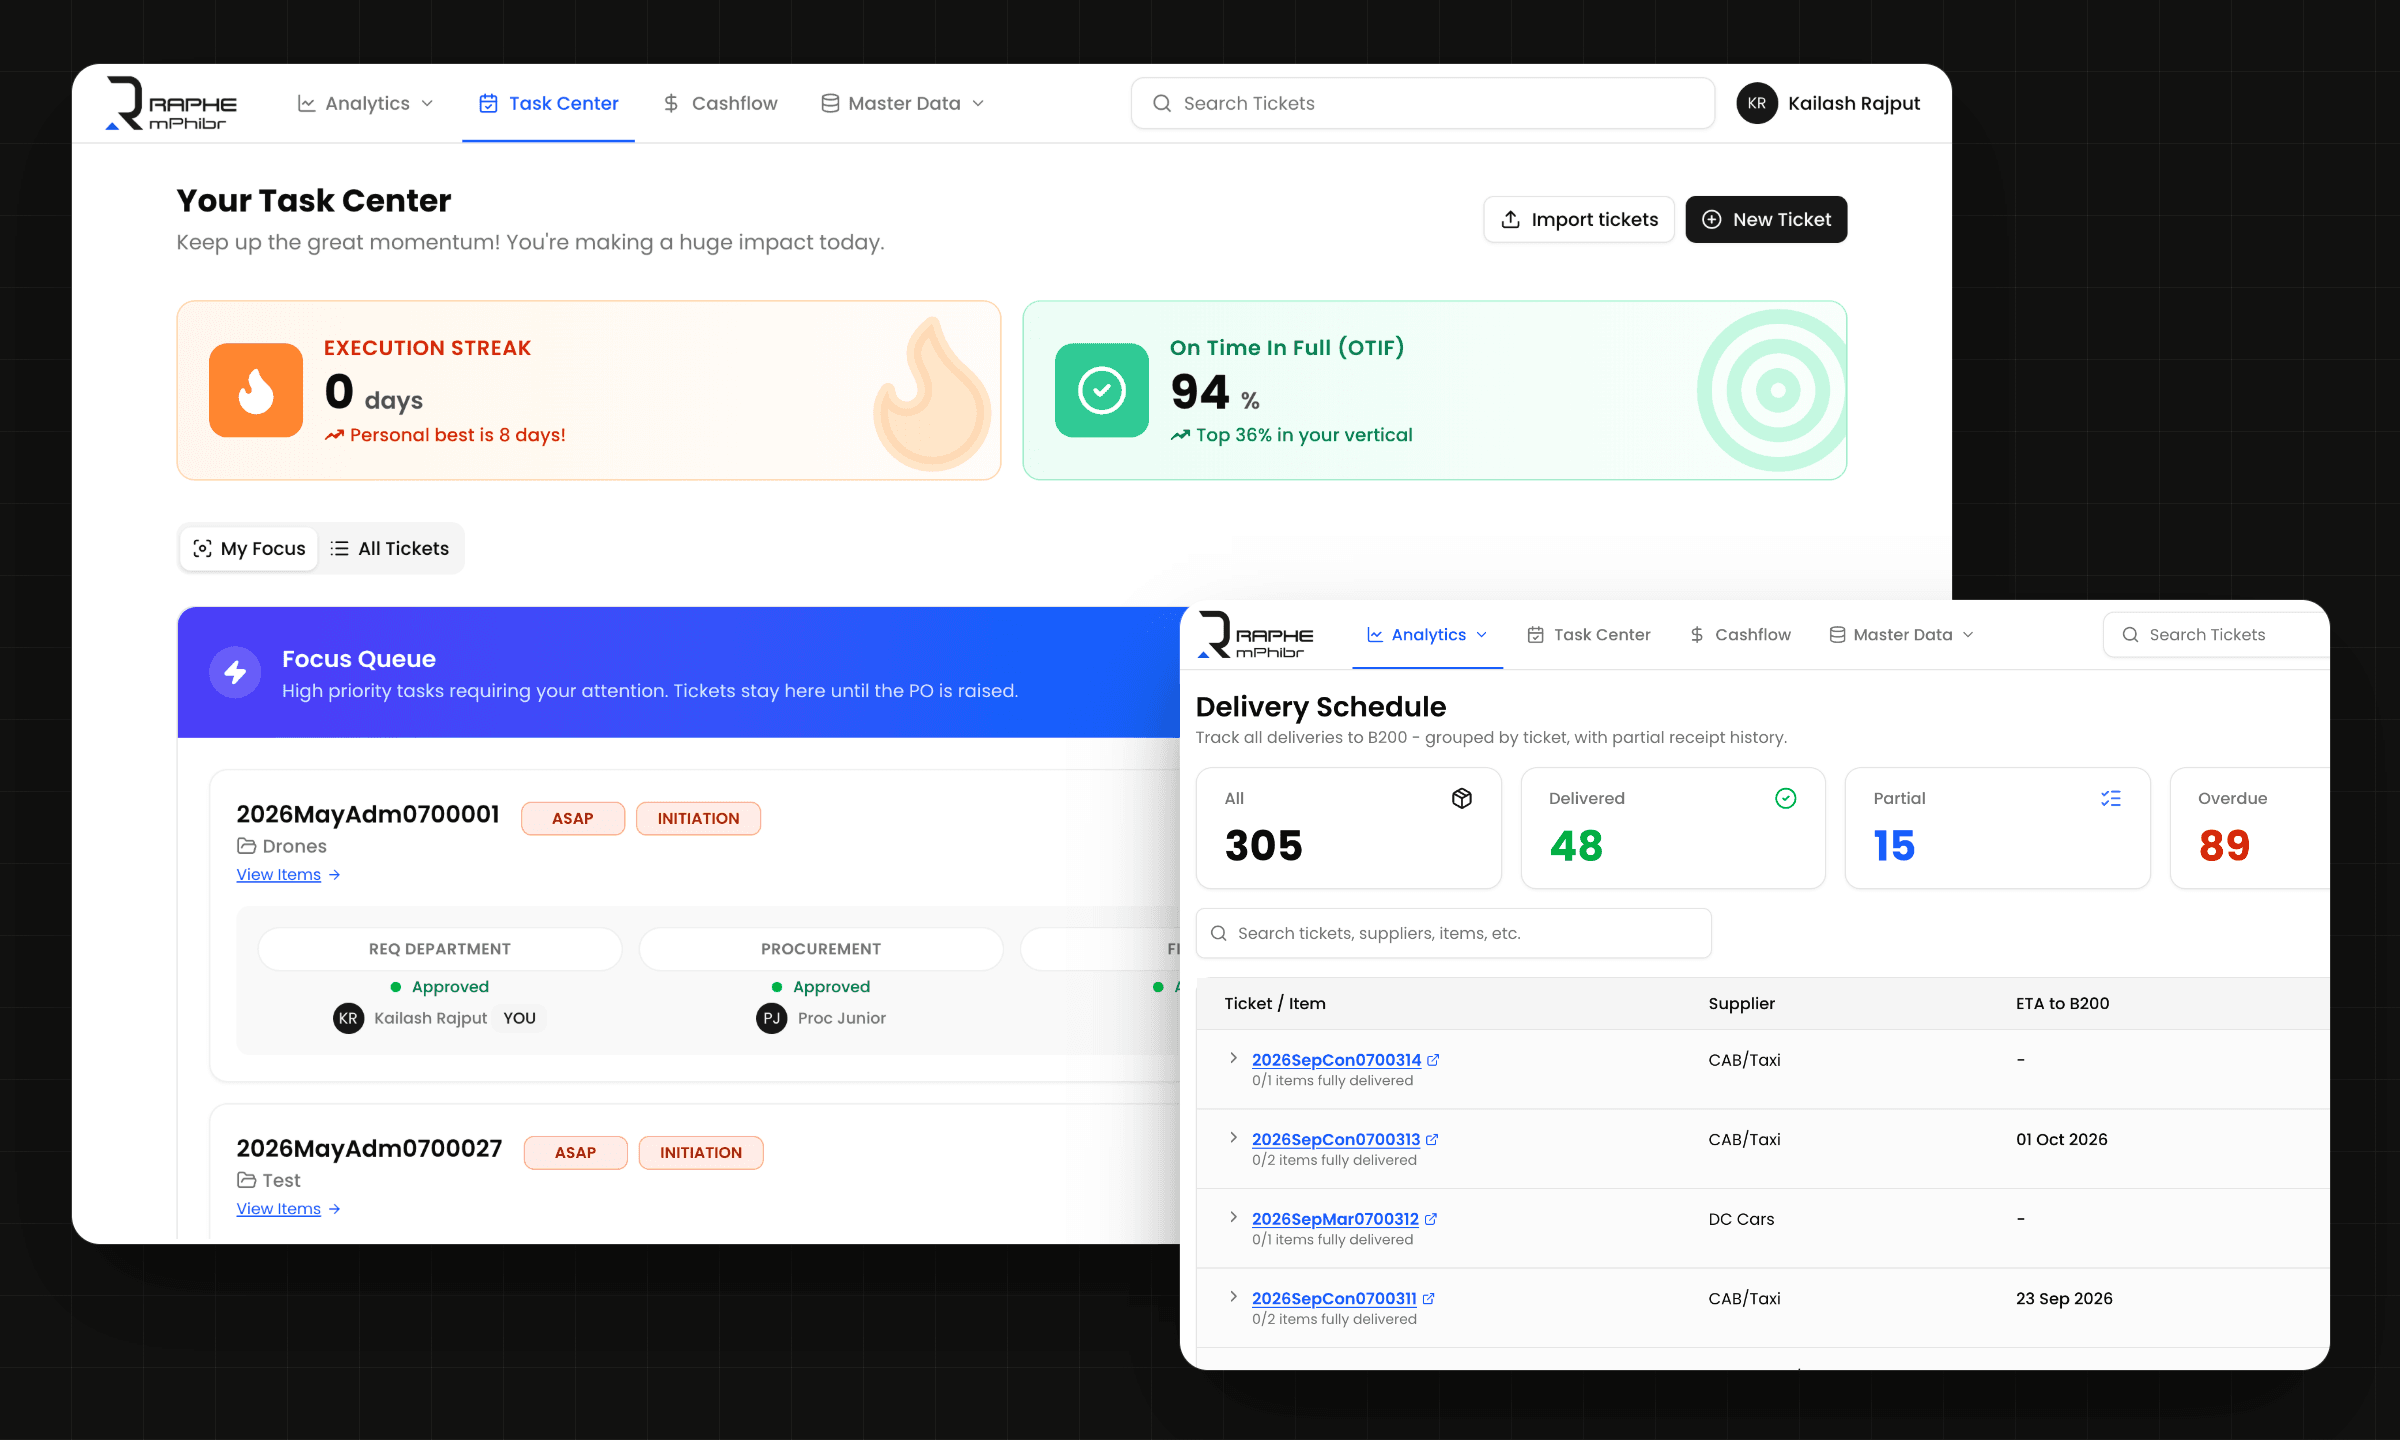Open Master Data dropdown in Delivery Schedule window

(x=1902, y=635)
